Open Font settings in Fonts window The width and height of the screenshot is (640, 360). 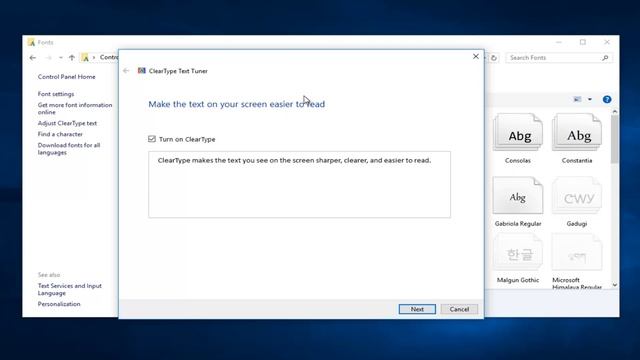pyautogui.click(x=56, y=94)
